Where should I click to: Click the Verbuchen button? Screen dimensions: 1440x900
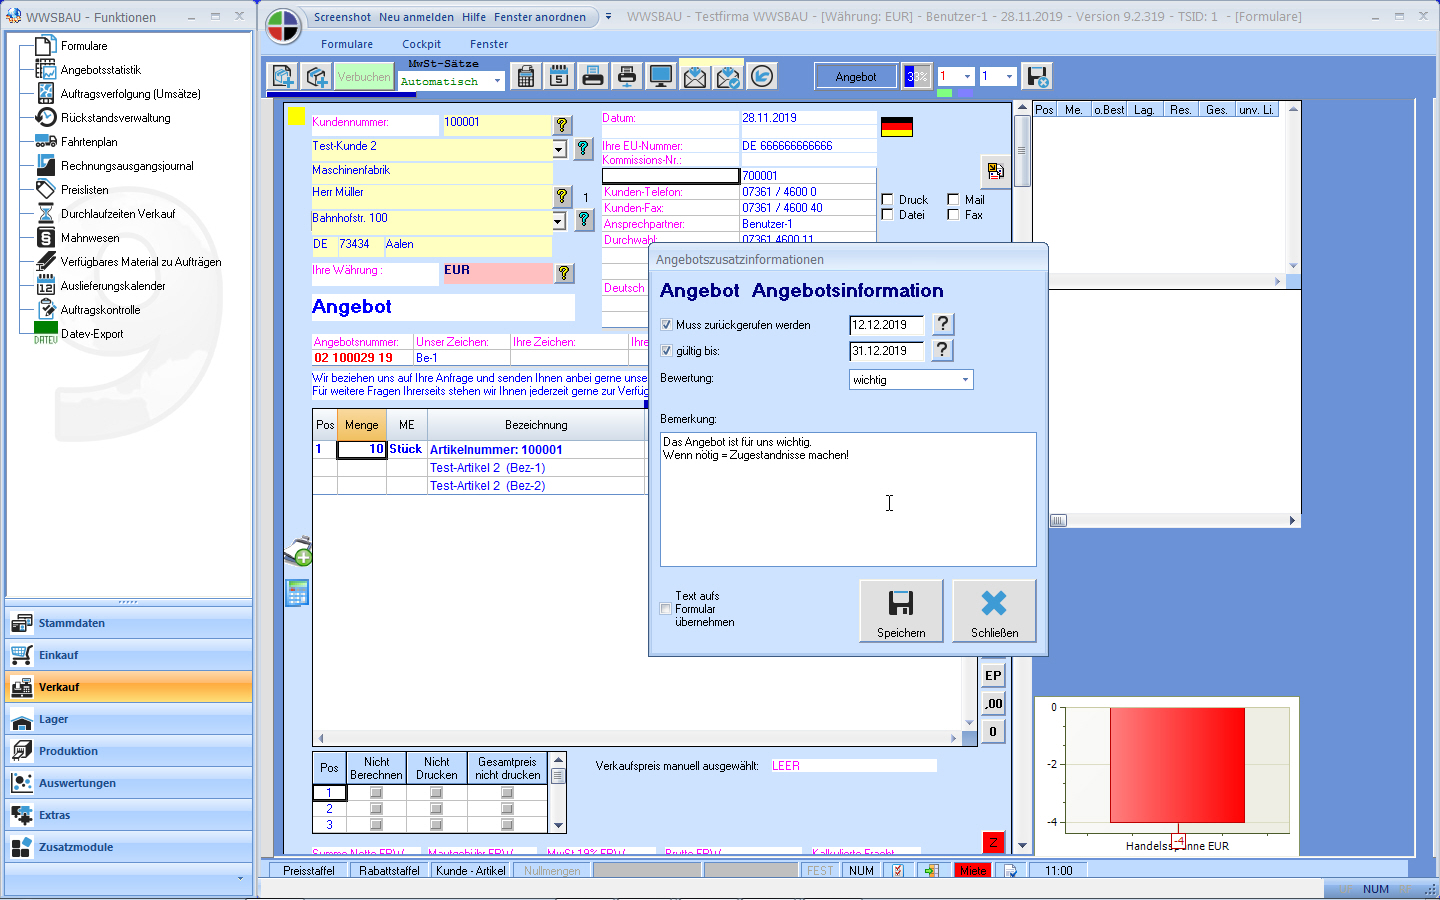tap(364, 77)
